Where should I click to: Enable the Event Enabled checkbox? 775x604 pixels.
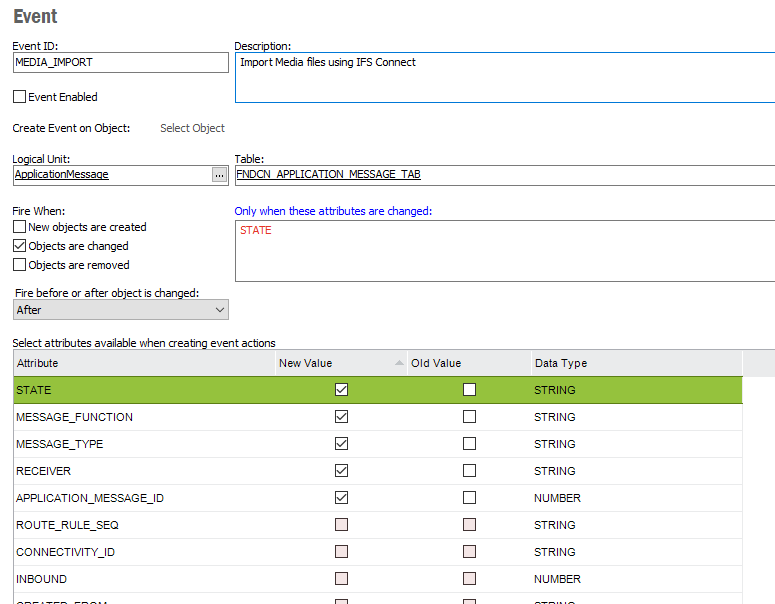pos(19,97)
